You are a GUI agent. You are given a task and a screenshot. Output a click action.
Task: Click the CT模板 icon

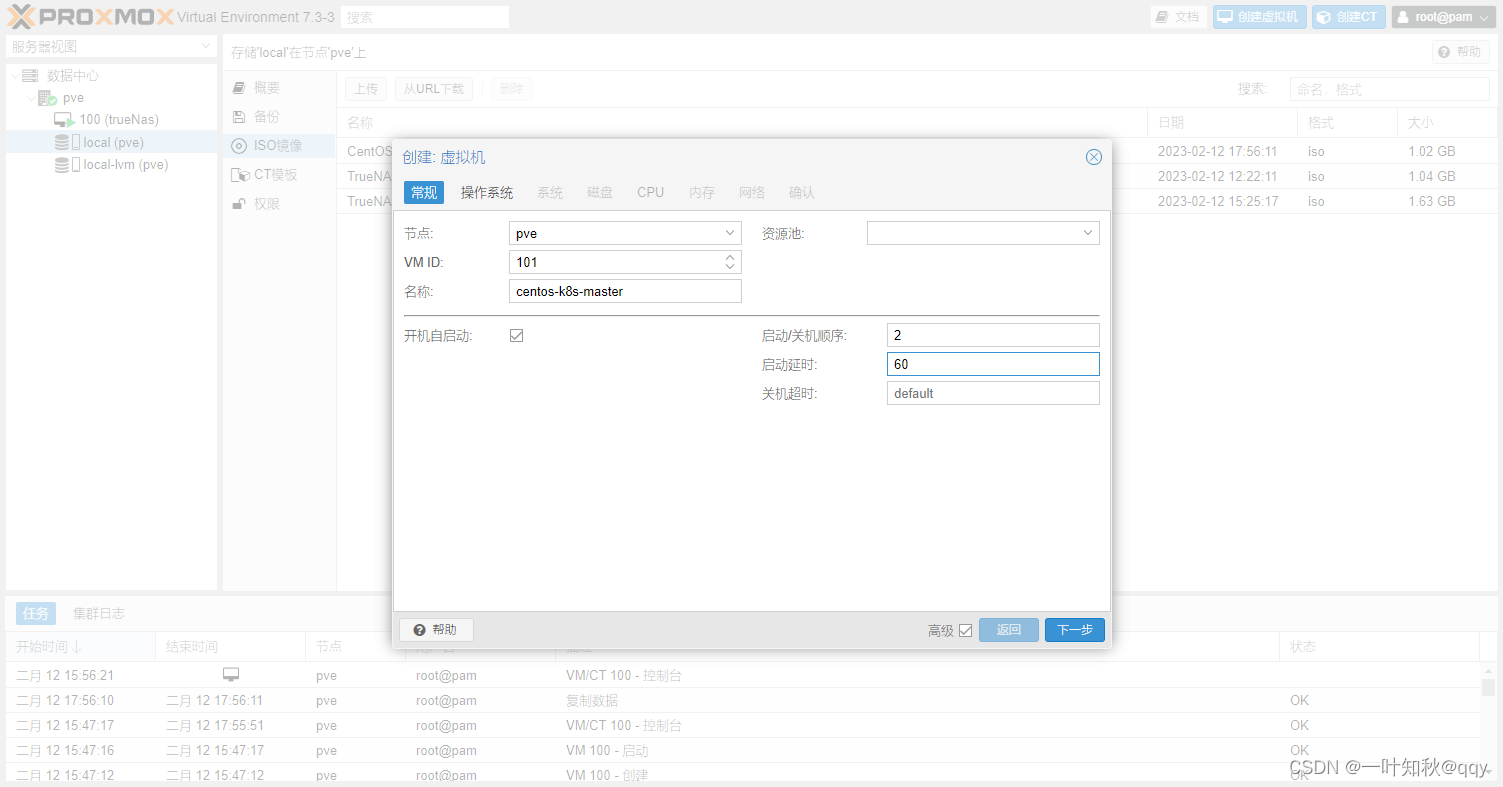pyautogui.click(x=240, y=175)
